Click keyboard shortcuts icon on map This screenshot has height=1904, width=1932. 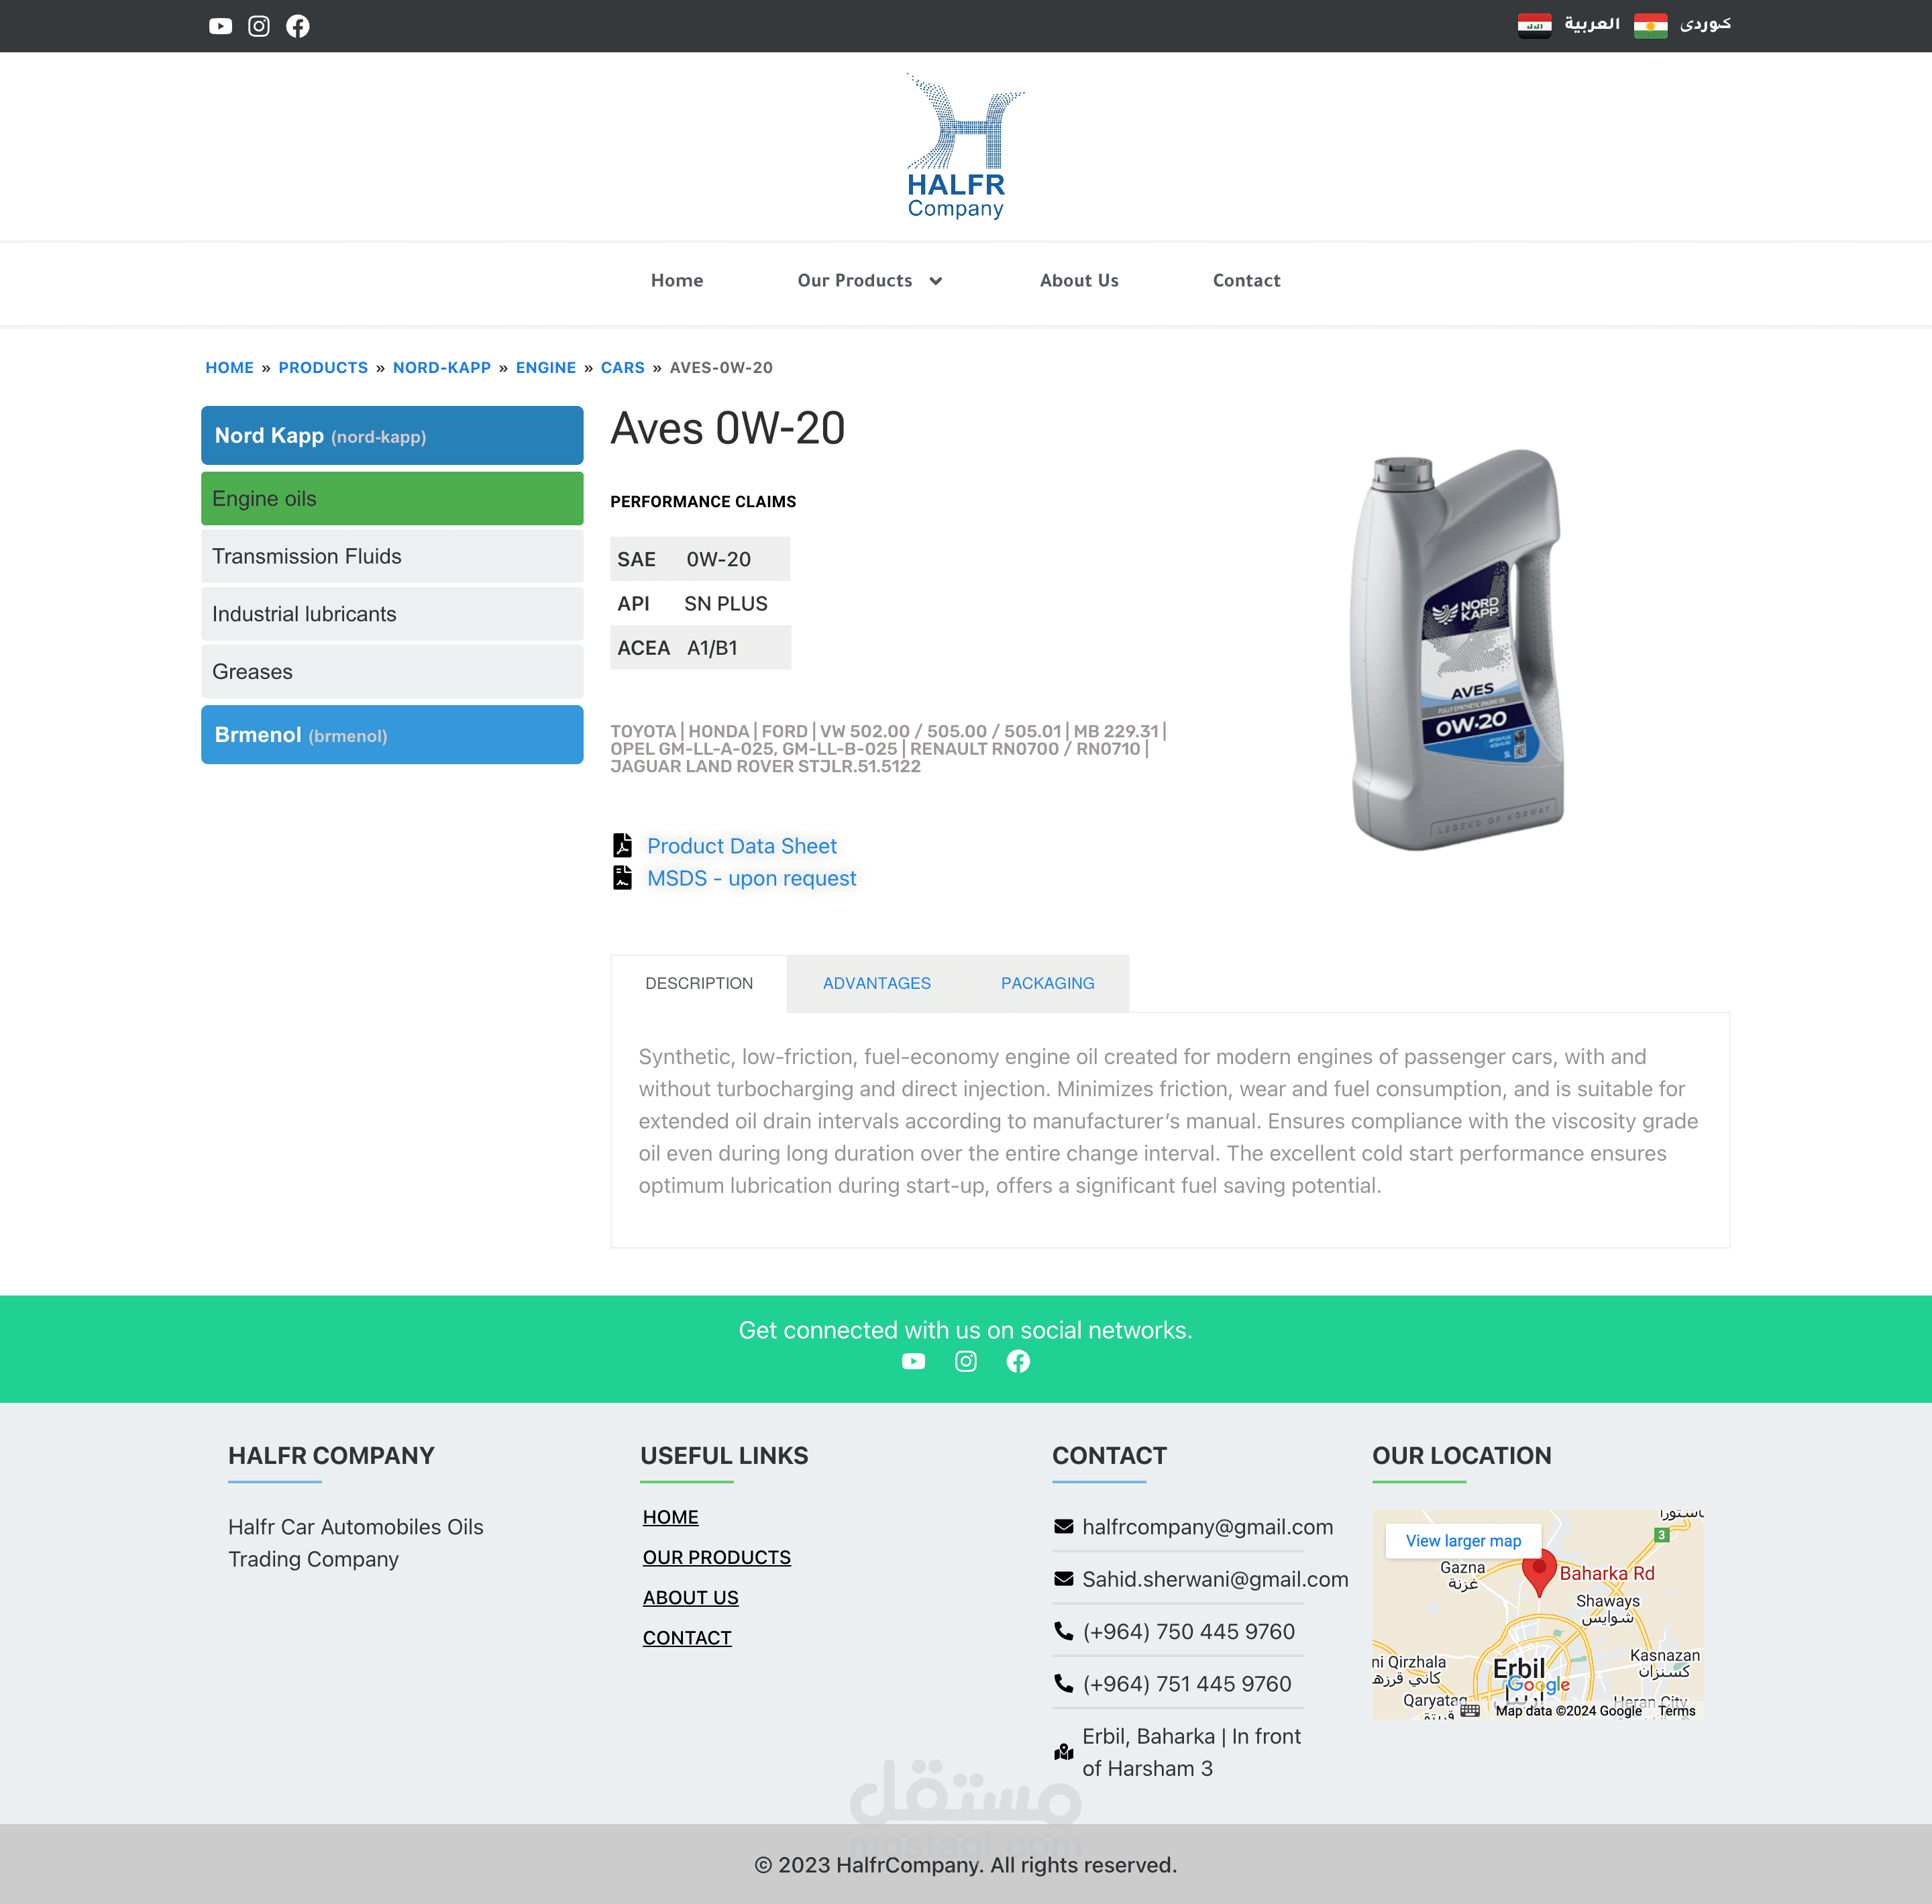pyautogui.click(x=1470, y=1711)
